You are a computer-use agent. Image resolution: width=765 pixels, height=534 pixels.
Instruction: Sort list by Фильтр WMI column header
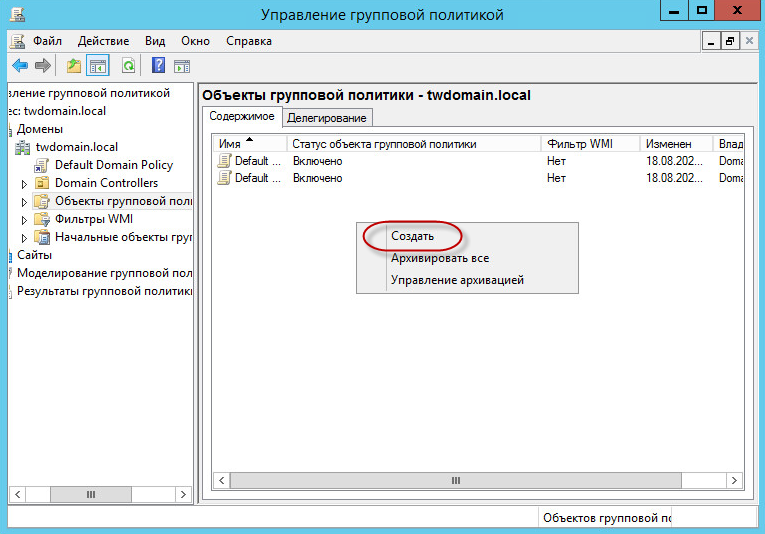[x=579, y=144]
